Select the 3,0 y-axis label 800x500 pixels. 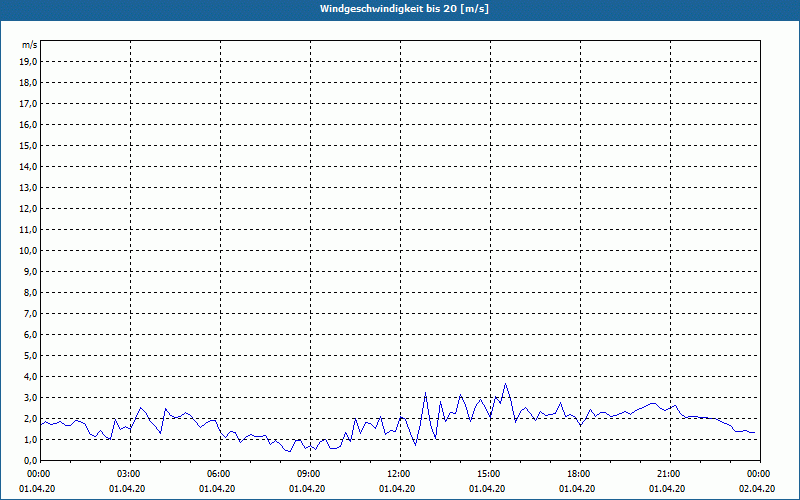click(30, 397)
